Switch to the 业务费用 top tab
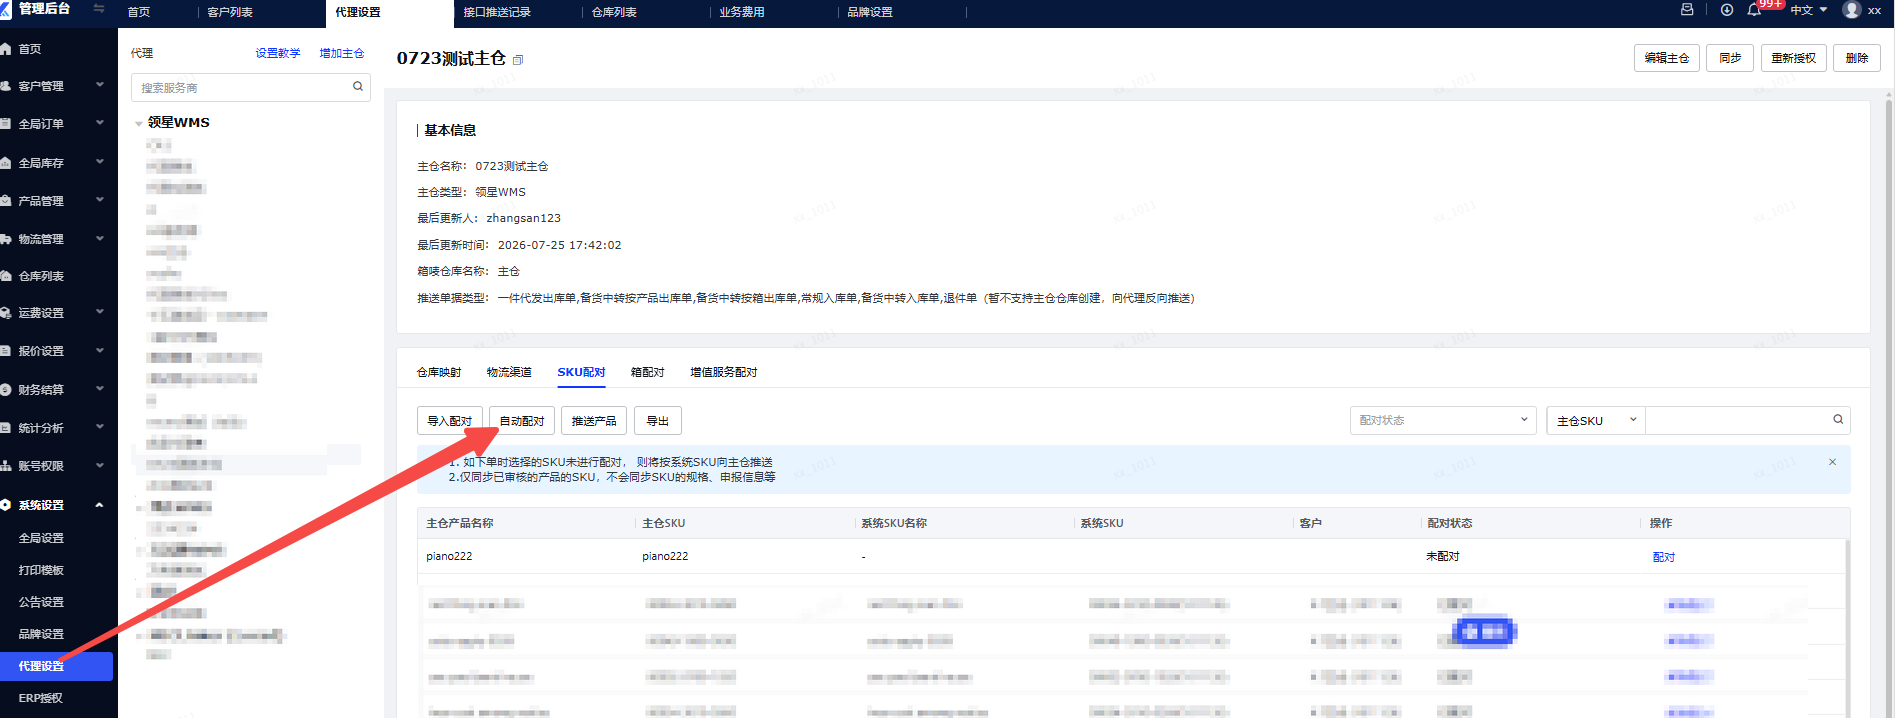 tap(742, 12)
